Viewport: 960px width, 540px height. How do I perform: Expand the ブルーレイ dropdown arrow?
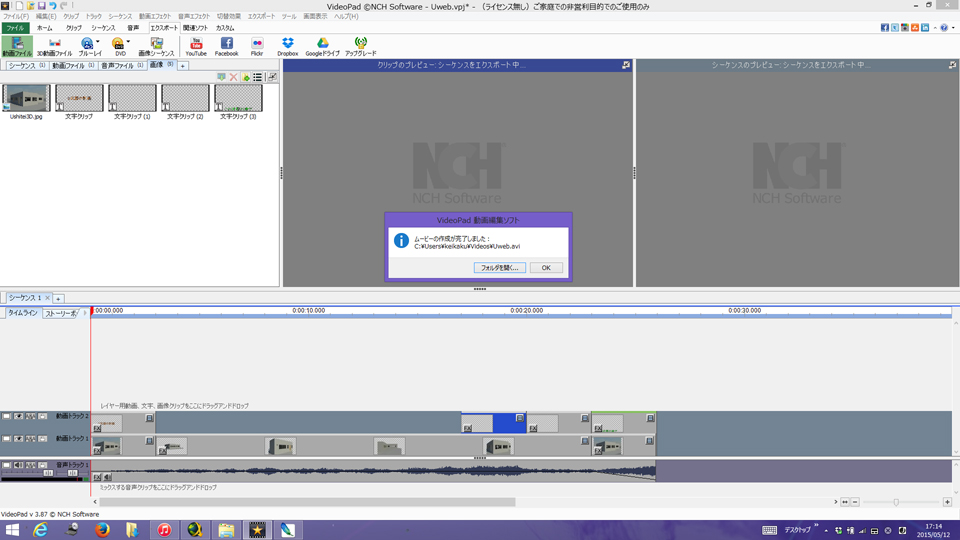98,42
